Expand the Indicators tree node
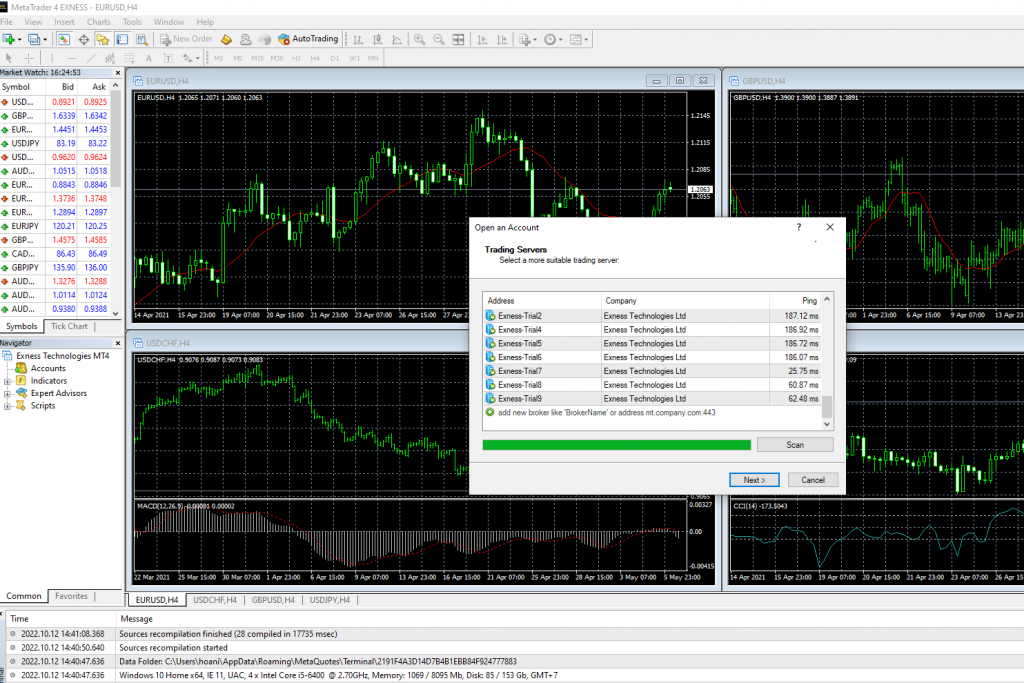Viewport: 1024px width, 683px height. click(7, 381)
